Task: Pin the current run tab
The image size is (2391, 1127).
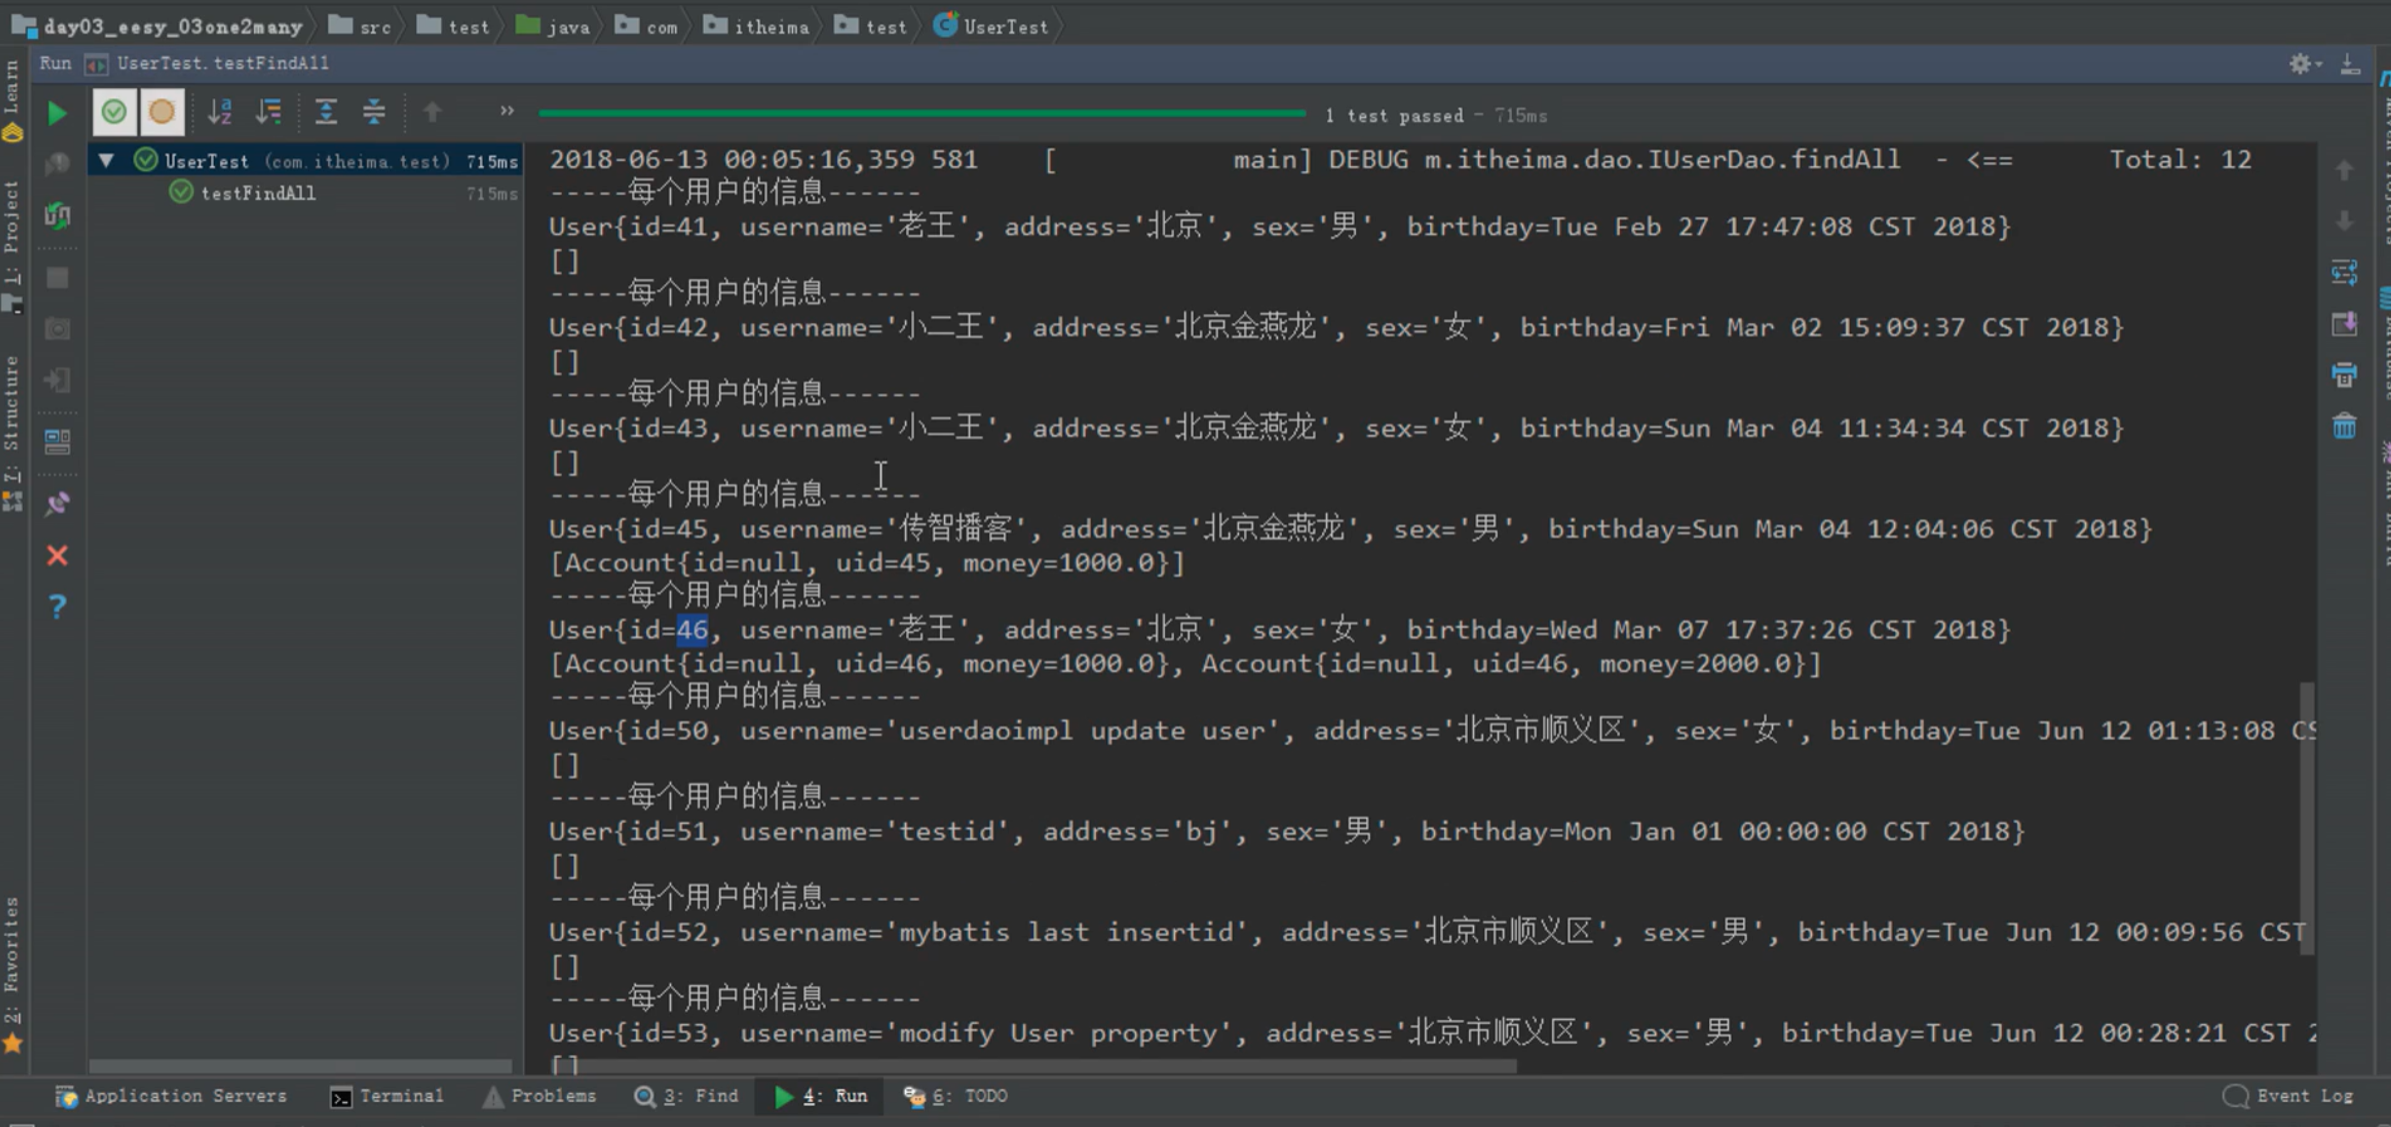Action: [58, 503]
